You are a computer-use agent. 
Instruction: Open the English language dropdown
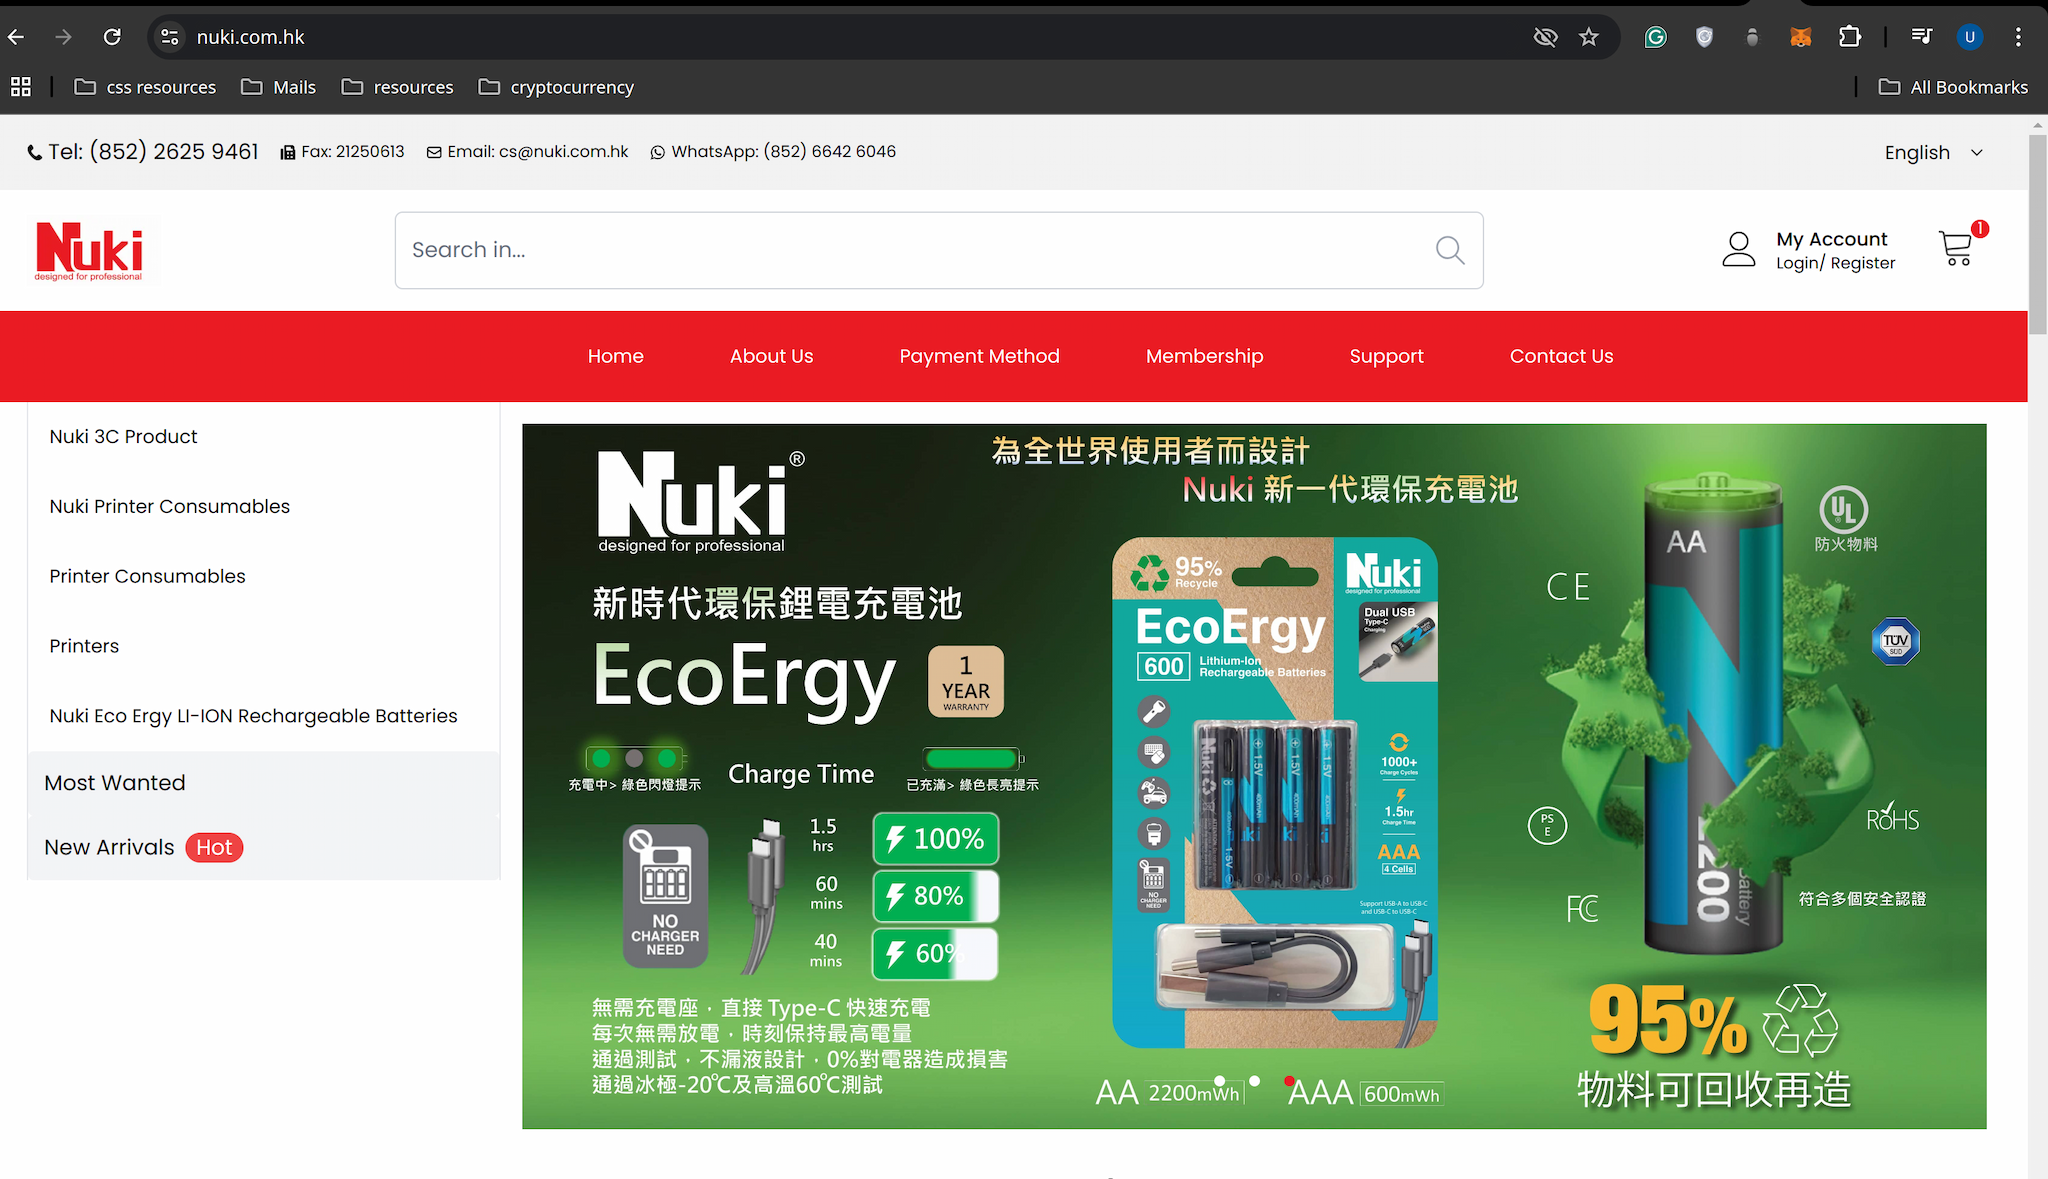point(1932,153)
